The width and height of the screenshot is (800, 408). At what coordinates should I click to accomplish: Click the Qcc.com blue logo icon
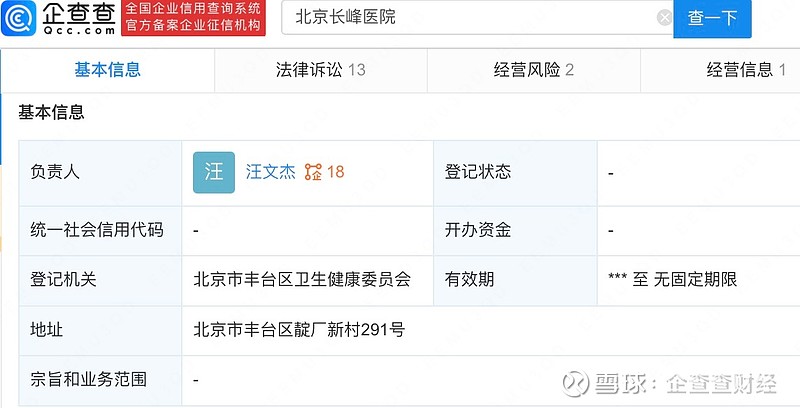[19, 18]
